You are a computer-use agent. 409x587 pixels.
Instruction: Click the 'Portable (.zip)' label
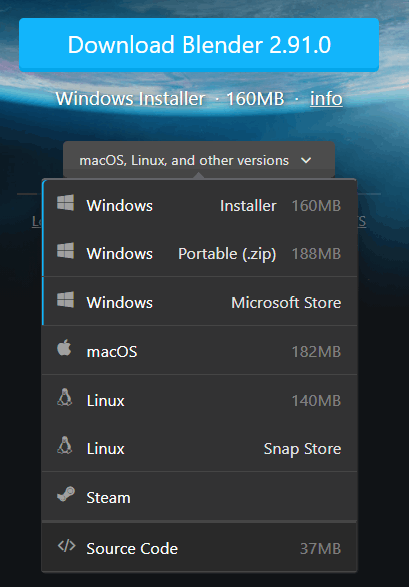[227, 254]
